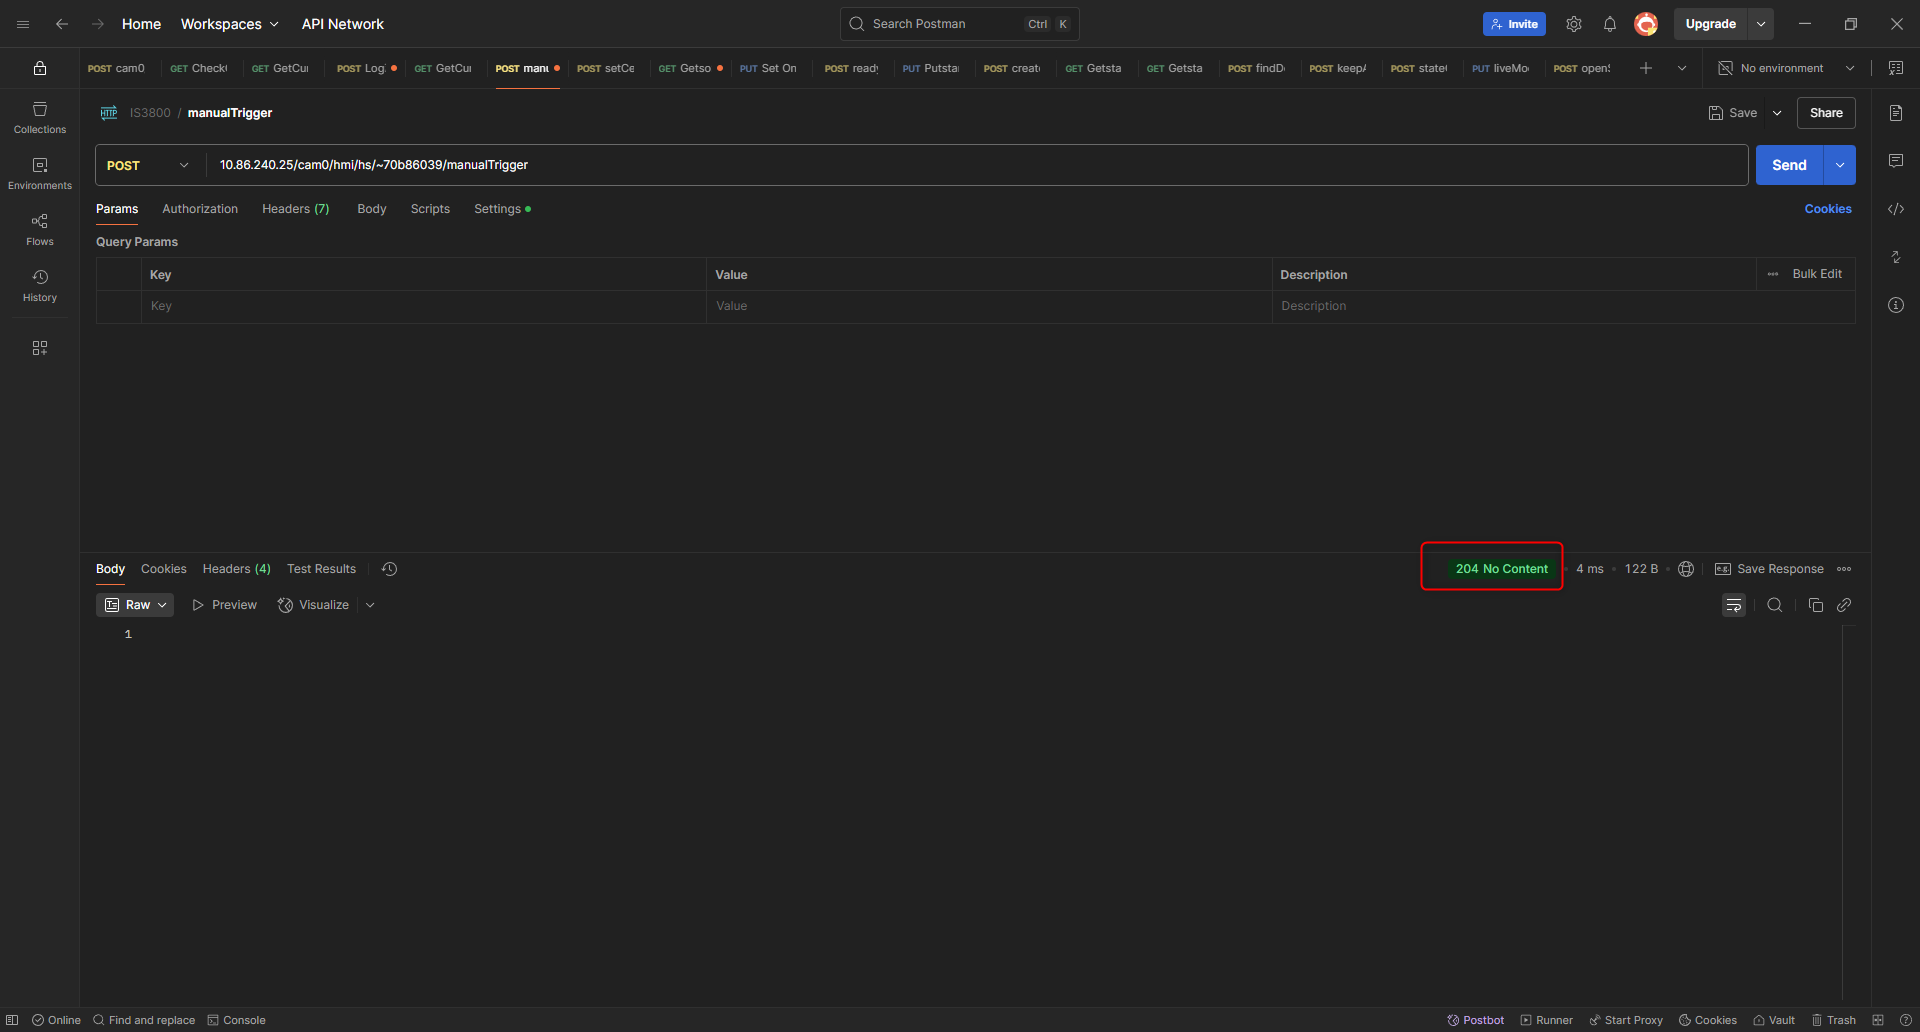Open the comments panel on right sidebar
Image resolution: width=1920 pixels, height=1032 pixels.
(x=1896, y=160)
